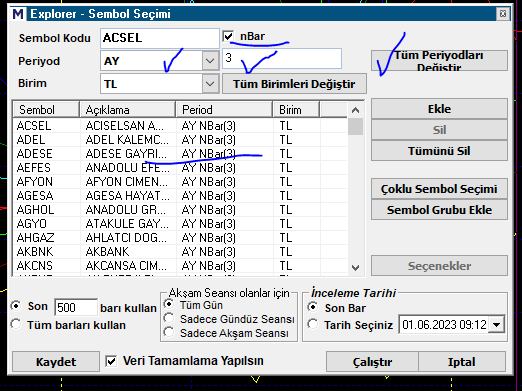Select the ADEL row in list
The image size is (522, 391).
[180, 140]
